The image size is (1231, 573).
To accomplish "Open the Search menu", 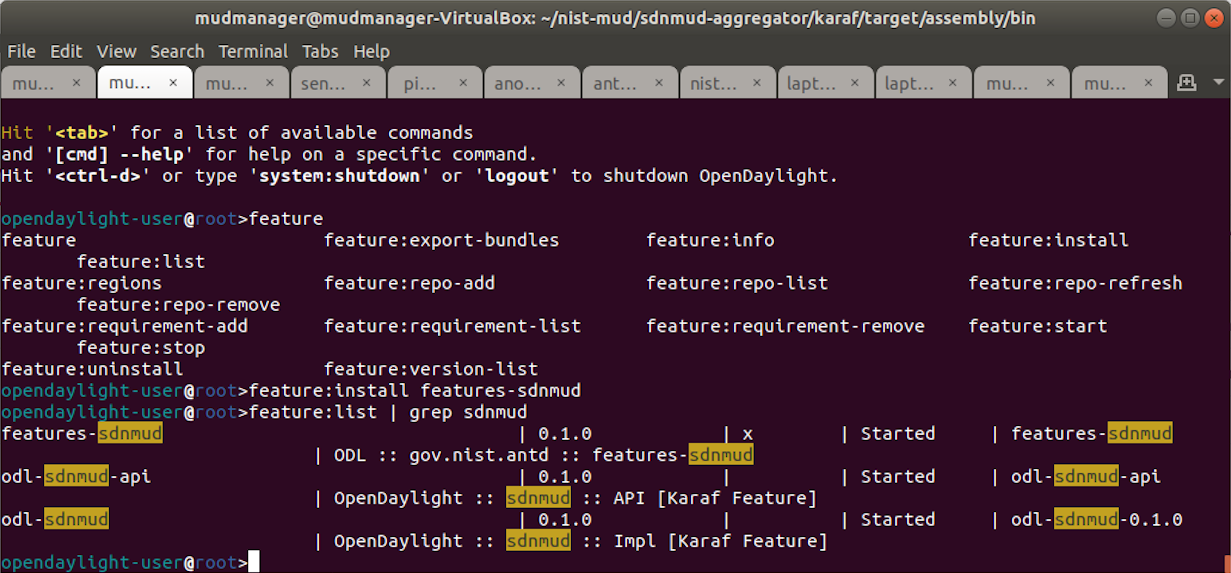I will point(177,51).
